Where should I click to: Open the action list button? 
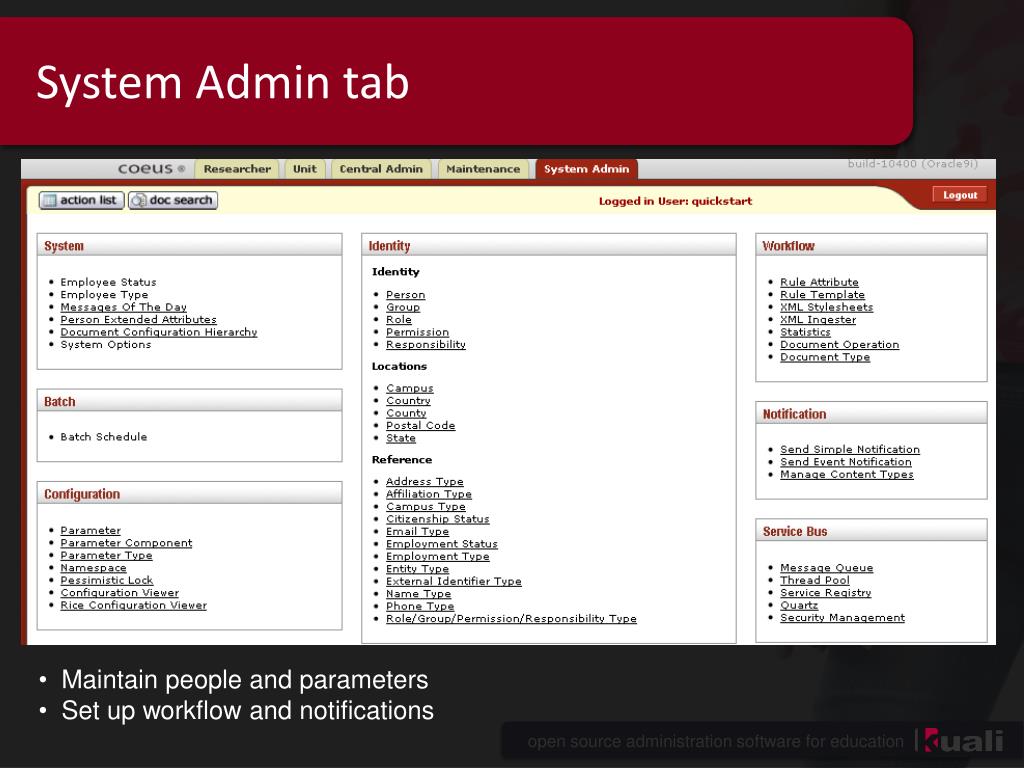[81, 200]
